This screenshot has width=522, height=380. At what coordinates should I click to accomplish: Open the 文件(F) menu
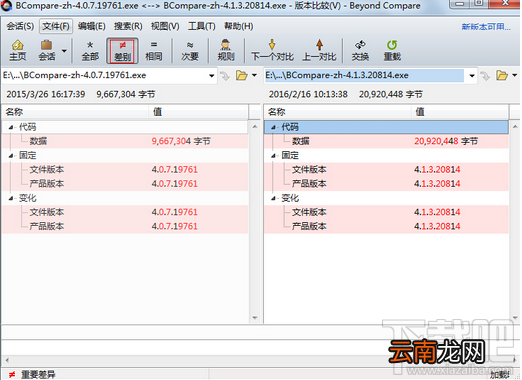tap(56, 26)
